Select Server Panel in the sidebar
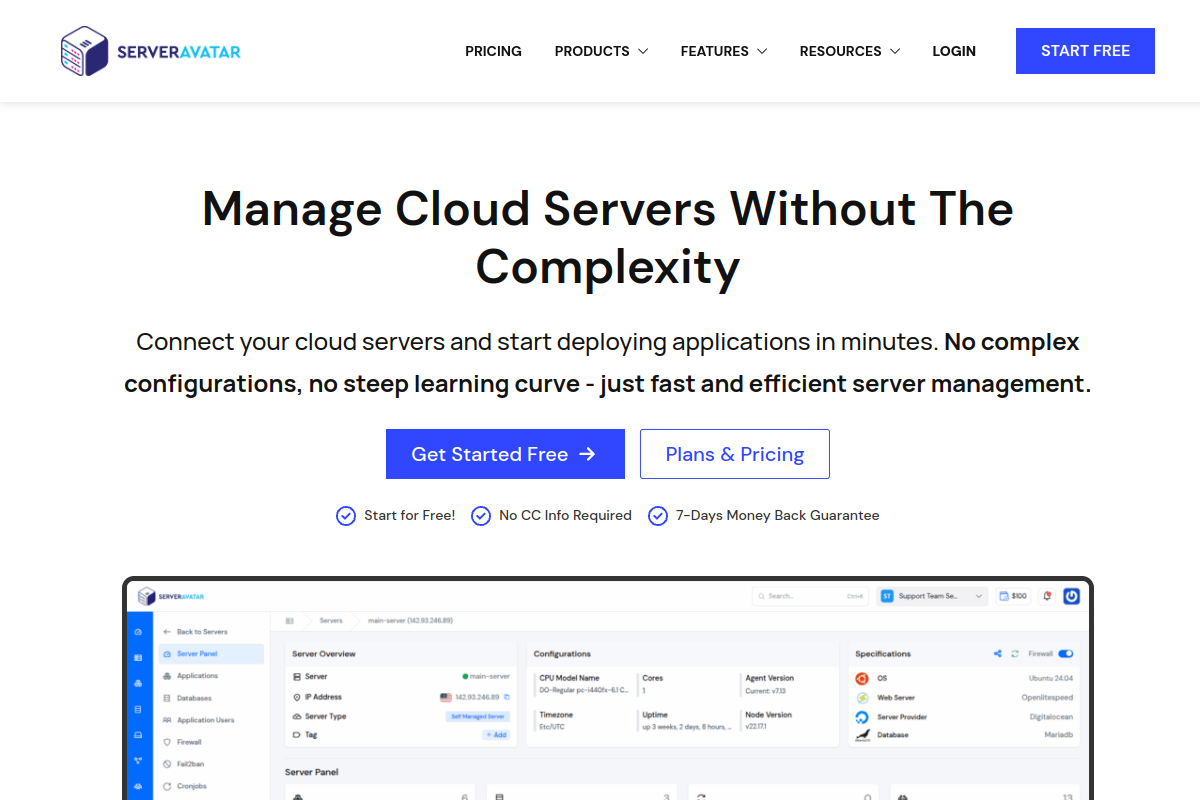 click(x=211, y=654)
